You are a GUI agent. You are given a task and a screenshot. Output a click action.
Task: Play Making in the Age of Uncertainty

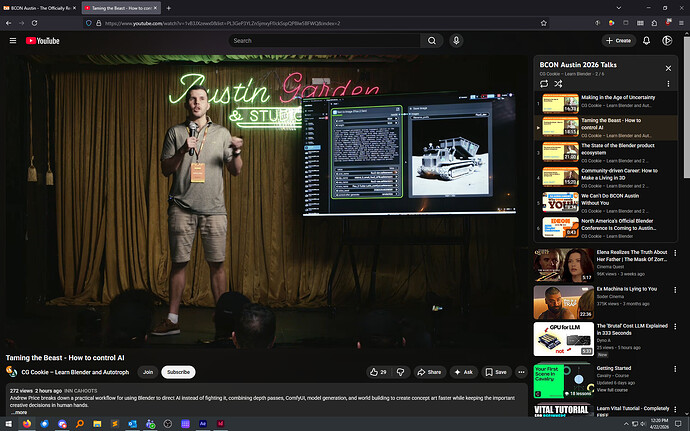[606, 103]
